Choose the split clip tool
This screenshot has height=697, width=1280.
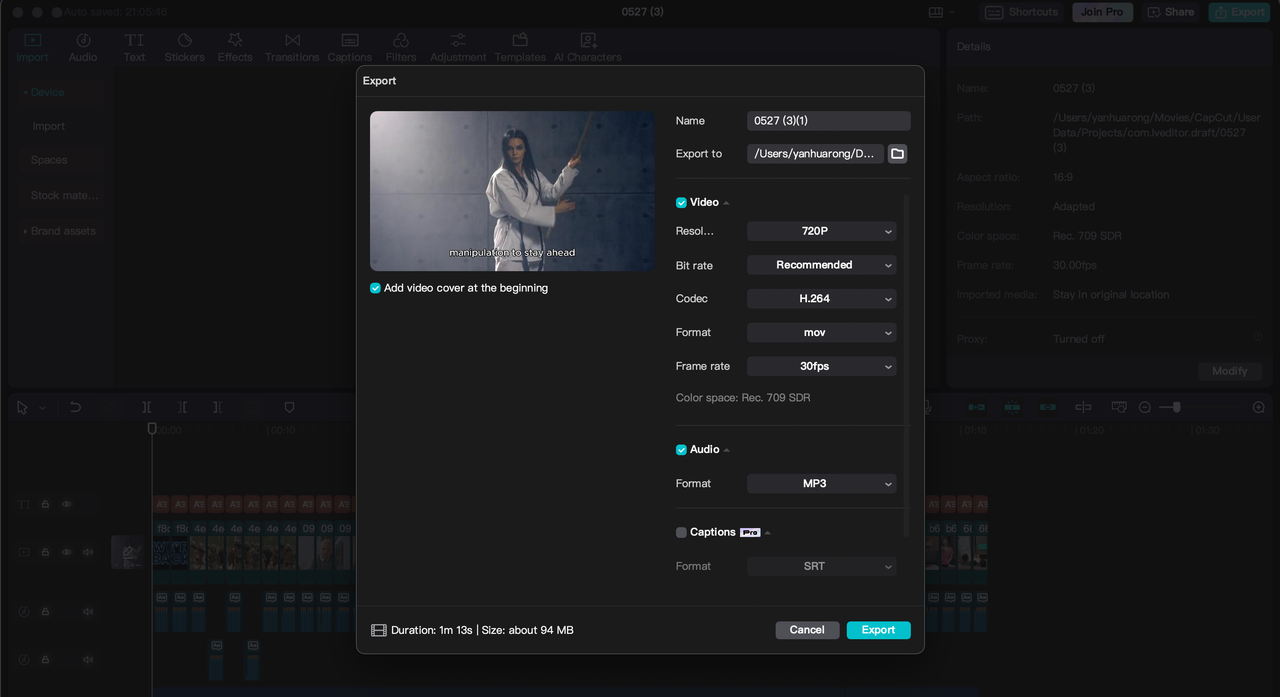tap(147, 408)
